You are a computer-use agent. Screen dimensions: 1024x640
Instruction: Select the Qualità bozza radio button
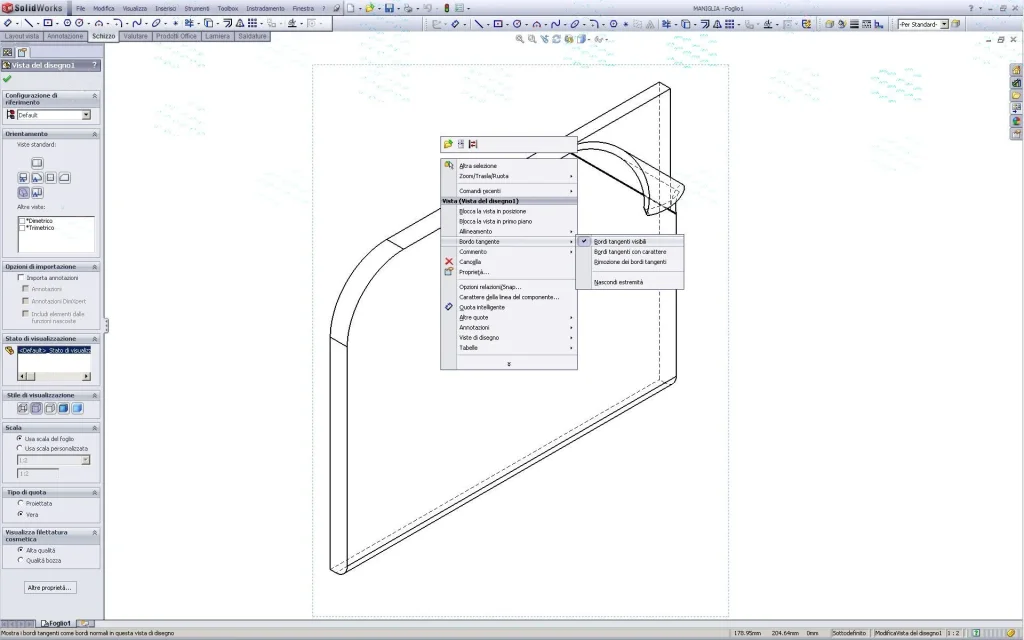pyautogui.click(x=20, y=560)
